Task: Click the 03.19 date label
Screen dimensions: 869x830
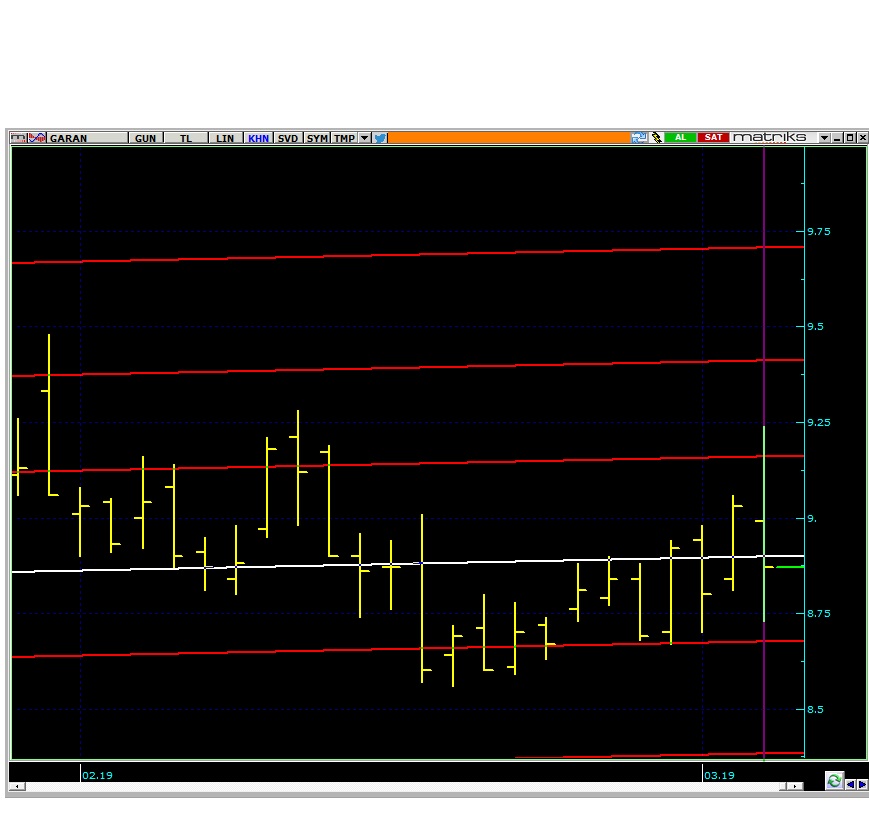Action: pyautogui.click(x=719, y=775)
